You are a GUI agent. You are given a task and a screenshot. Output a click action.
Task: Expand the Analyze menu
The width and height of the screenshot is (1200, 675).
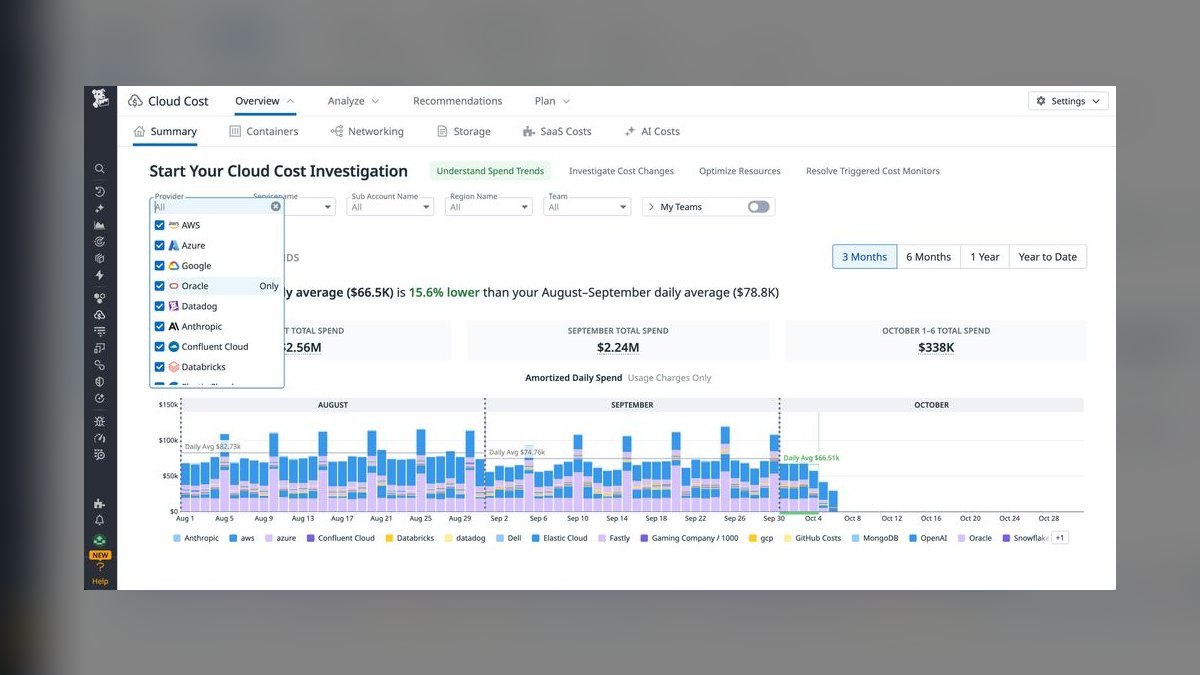[x=353, y=101]
